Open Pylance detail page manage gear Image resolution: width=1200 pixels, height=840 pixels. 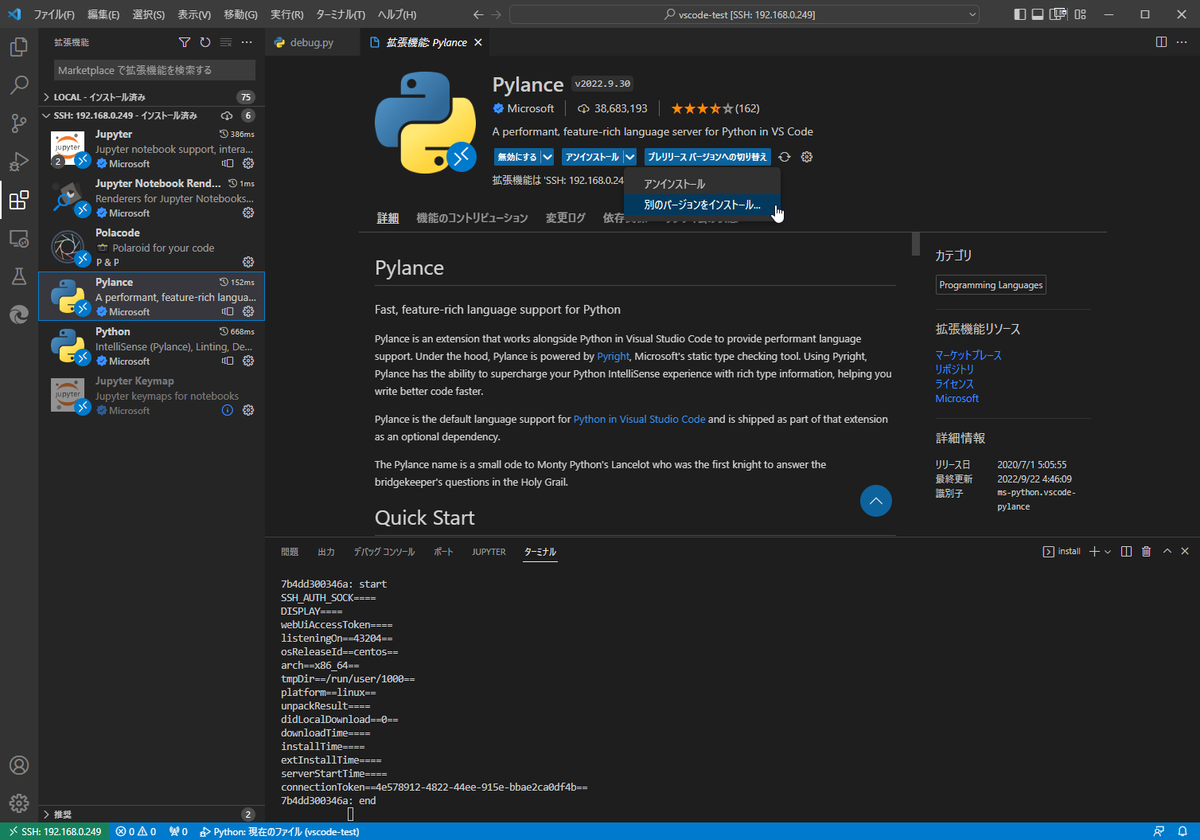pos(807,157)
